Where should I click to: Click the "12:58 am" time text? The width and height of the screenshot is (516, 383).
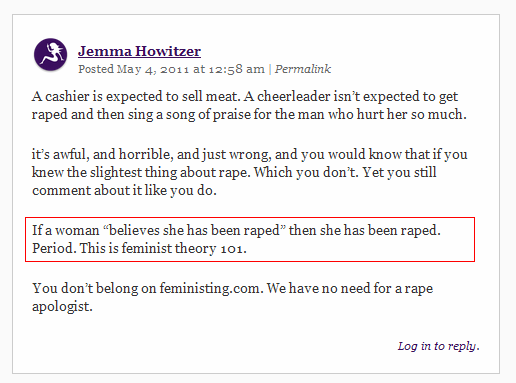pos(237,69)
